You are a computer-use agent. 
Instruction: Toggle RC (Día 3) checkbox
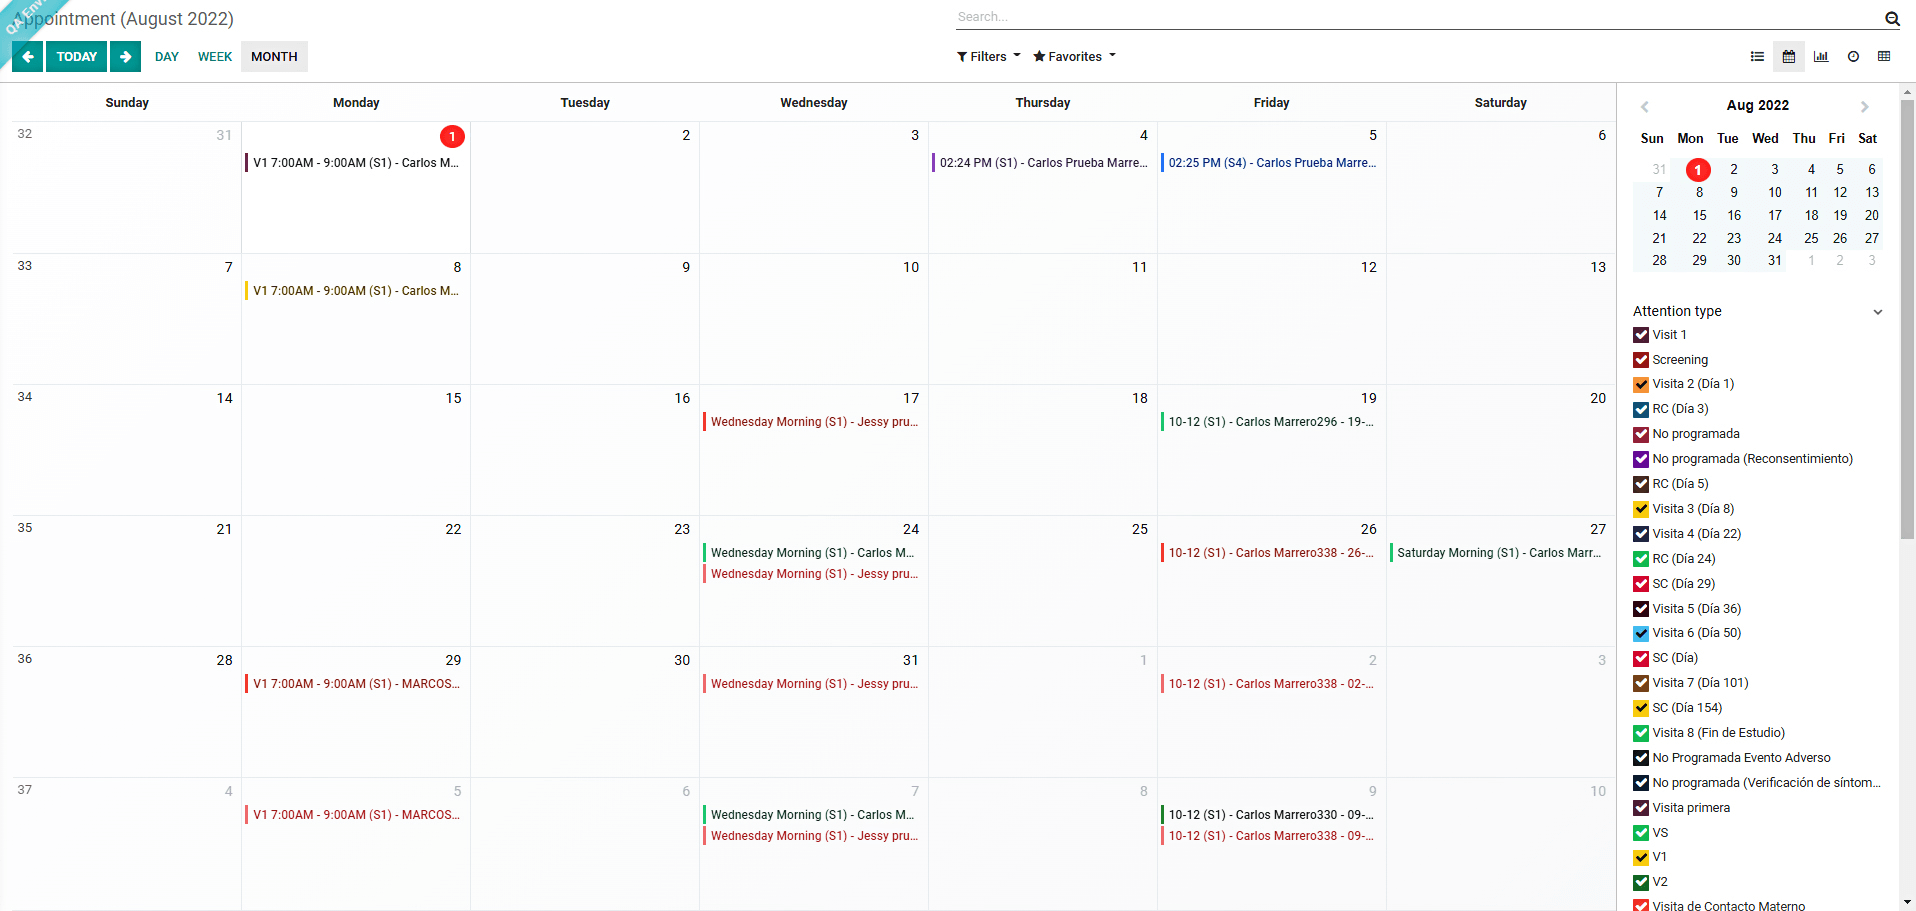pyautogui.click(x=1641, y=409)
